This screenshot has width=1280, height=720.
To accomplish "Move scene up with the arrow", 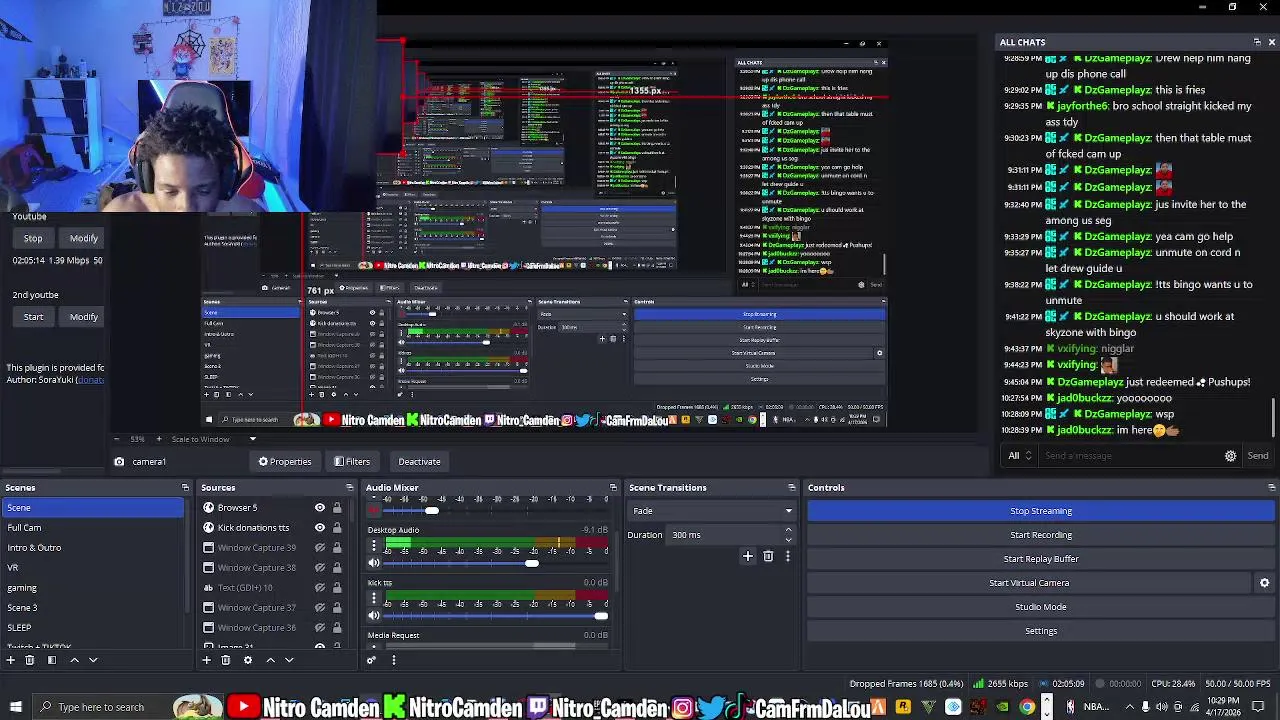I will [x=74, y=660].
